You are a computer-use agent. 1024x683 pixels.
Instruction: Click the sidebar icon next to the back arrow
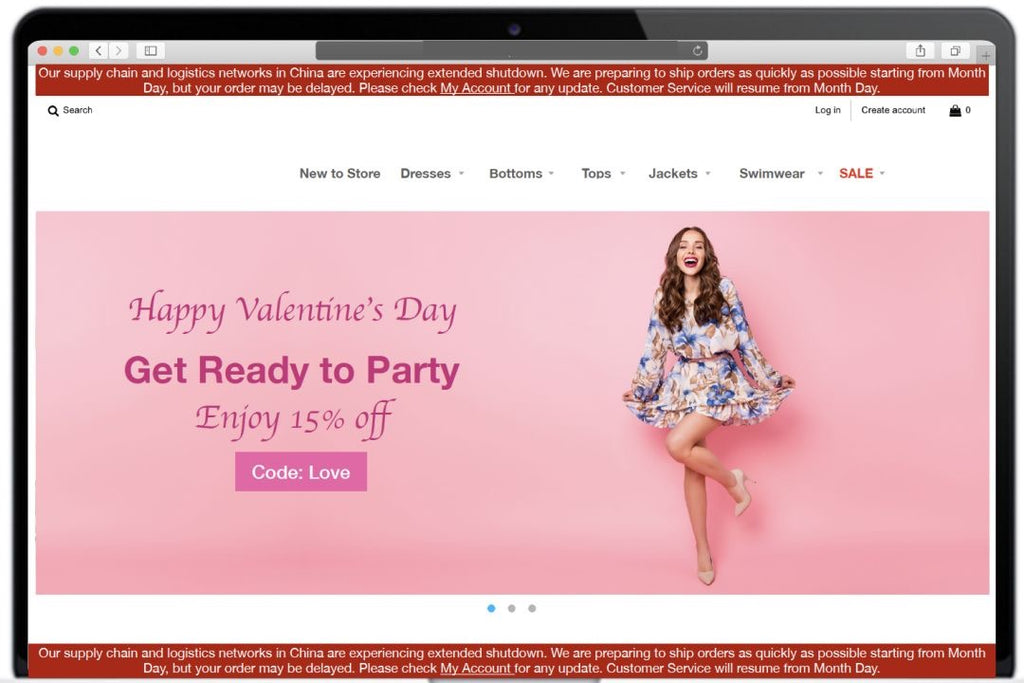150,50
